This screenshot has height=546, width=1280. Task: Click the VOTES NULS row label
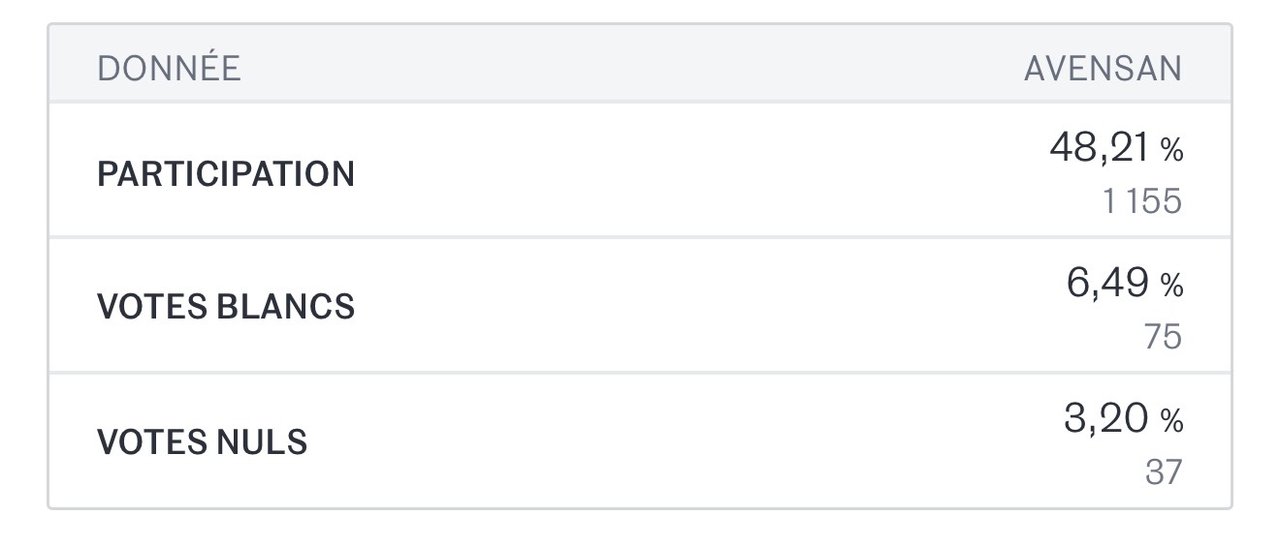[x=202, y=441]
